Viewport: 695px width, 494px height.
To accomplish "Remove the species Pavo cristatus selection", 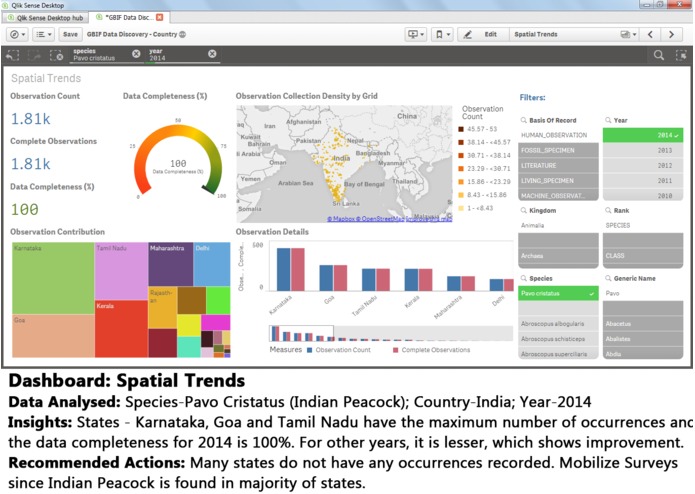I will pos(136,54).
